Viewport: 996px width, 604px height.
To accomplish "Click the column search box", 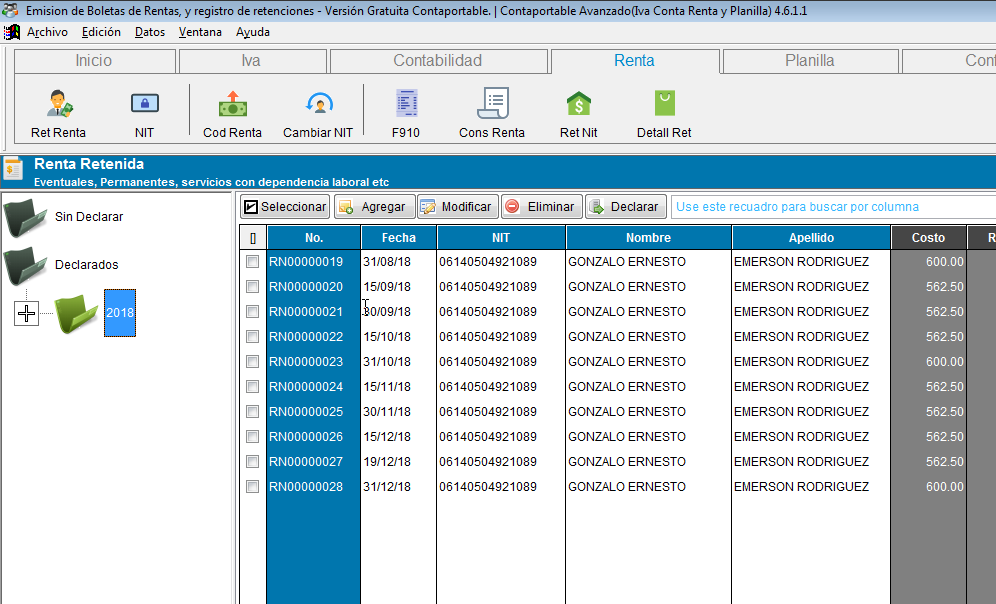I will 830,207.
